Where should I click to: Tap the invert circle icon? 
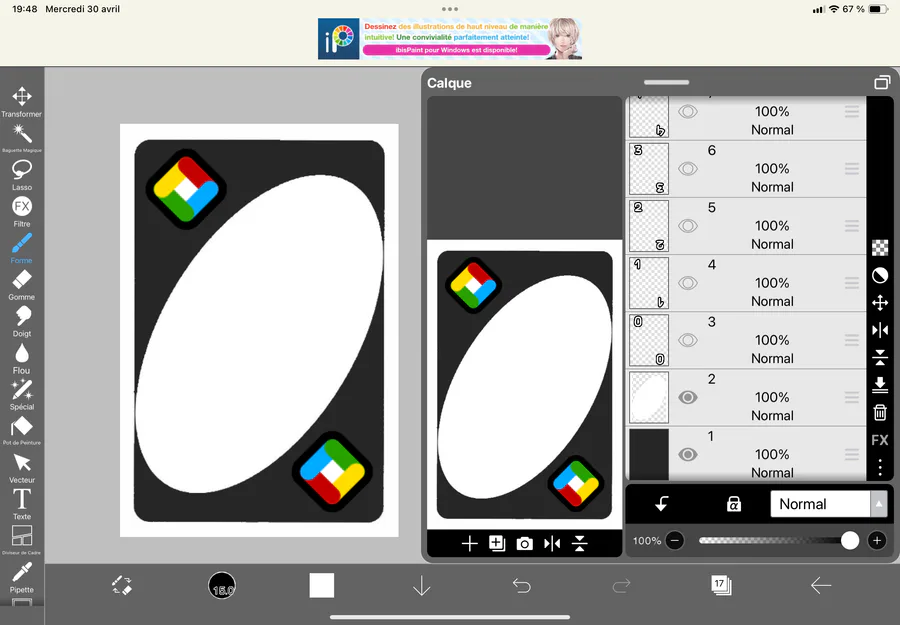(x=880, y=275)
